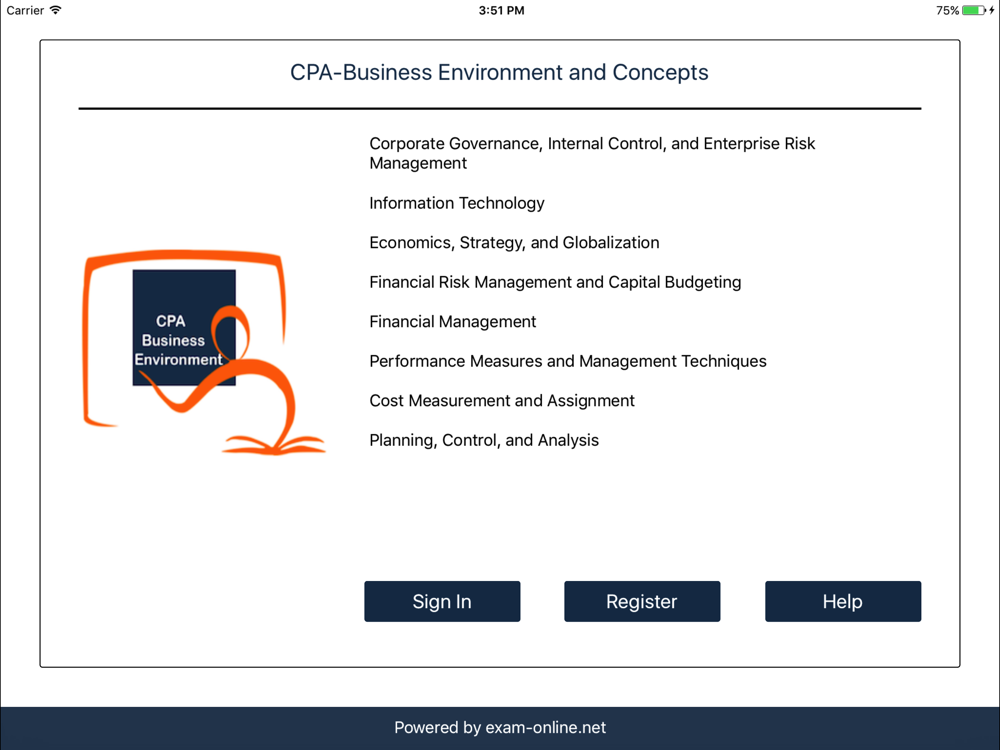Tap the Carrier label in status bar
This screenshot has height=750, width=1000.
[25, 10]
